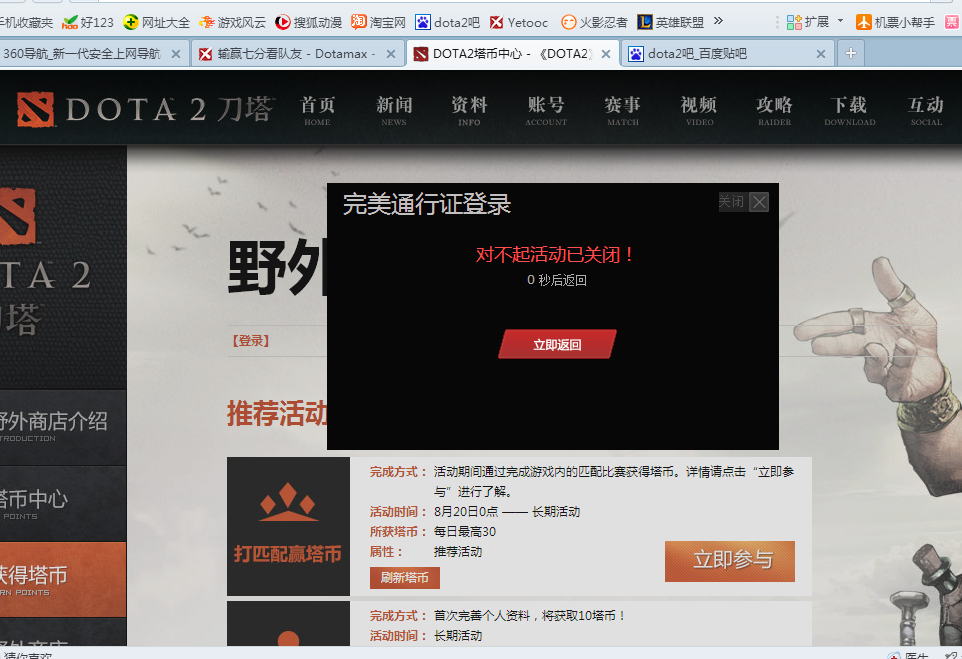Open the 好123 bookmark
The width and height of the screenshot is (962, 659).
(88, 23)
